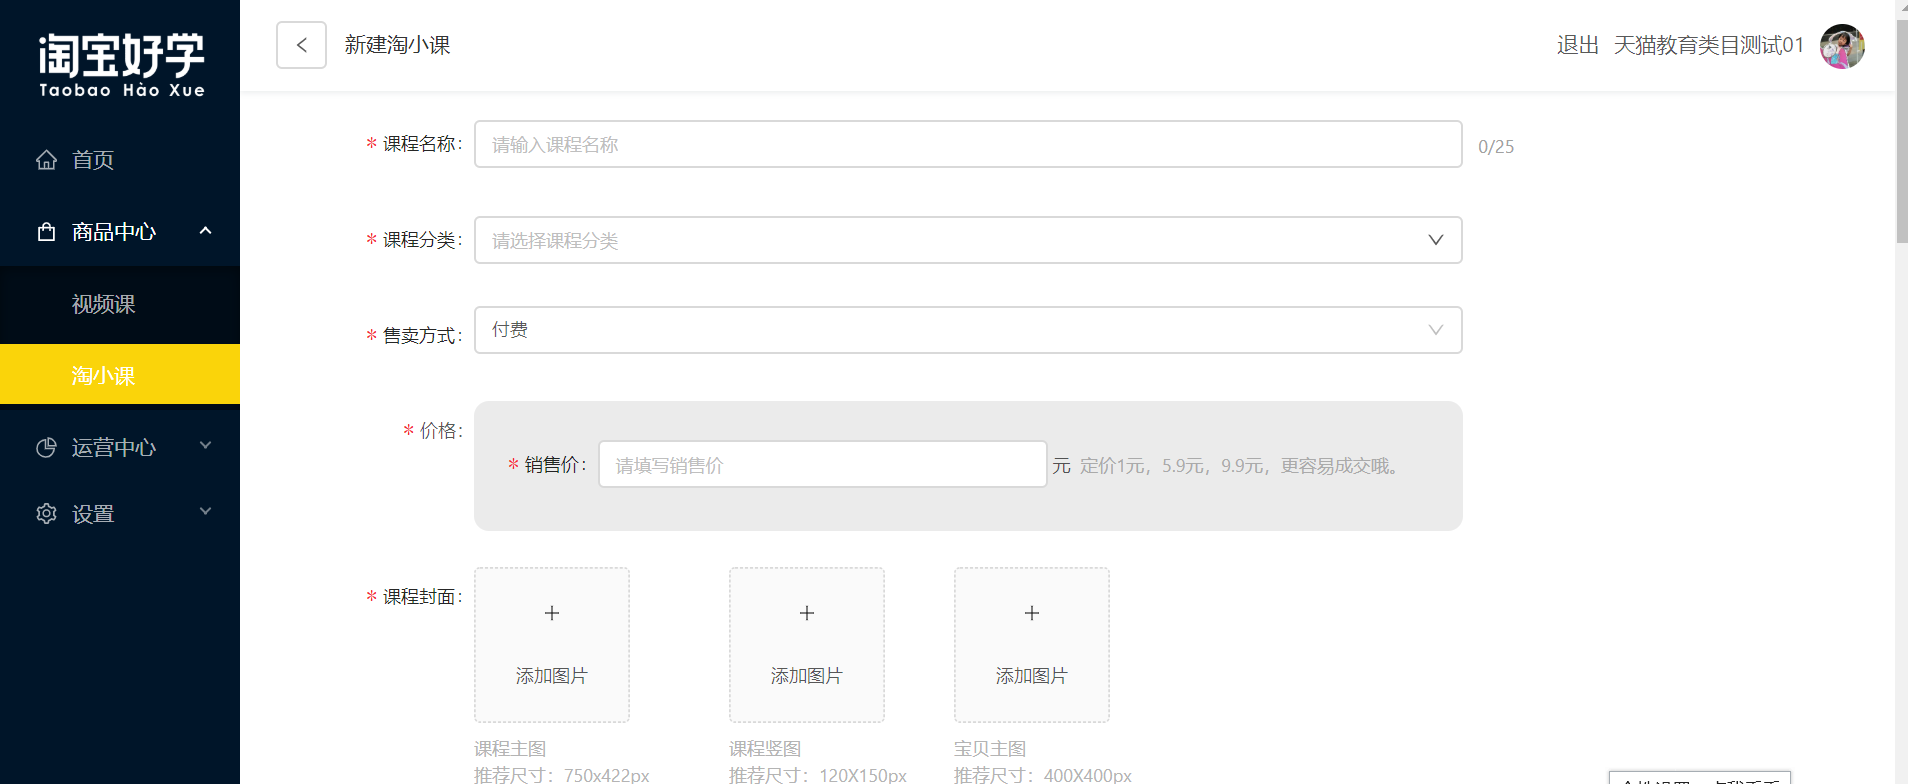1908x784 pixels.
Task: Click the 新建淘小课 page title
Action: pos(398,45)
